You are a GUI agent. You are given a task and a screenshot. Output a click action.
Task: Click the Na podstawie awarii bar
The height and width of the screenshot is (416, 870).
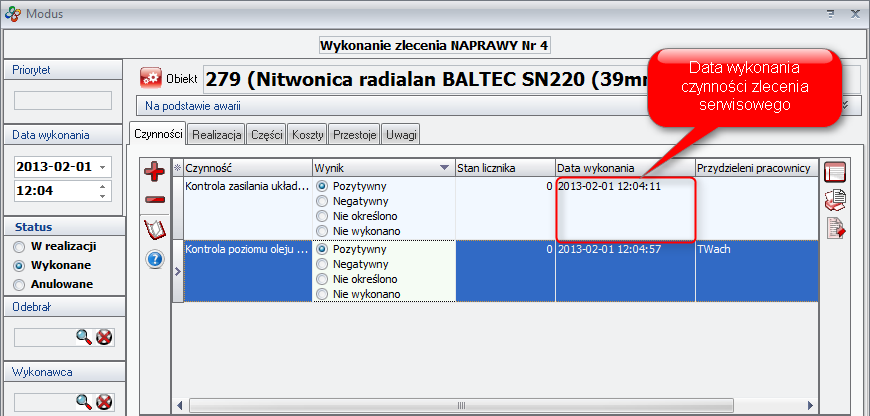[498, 105]
